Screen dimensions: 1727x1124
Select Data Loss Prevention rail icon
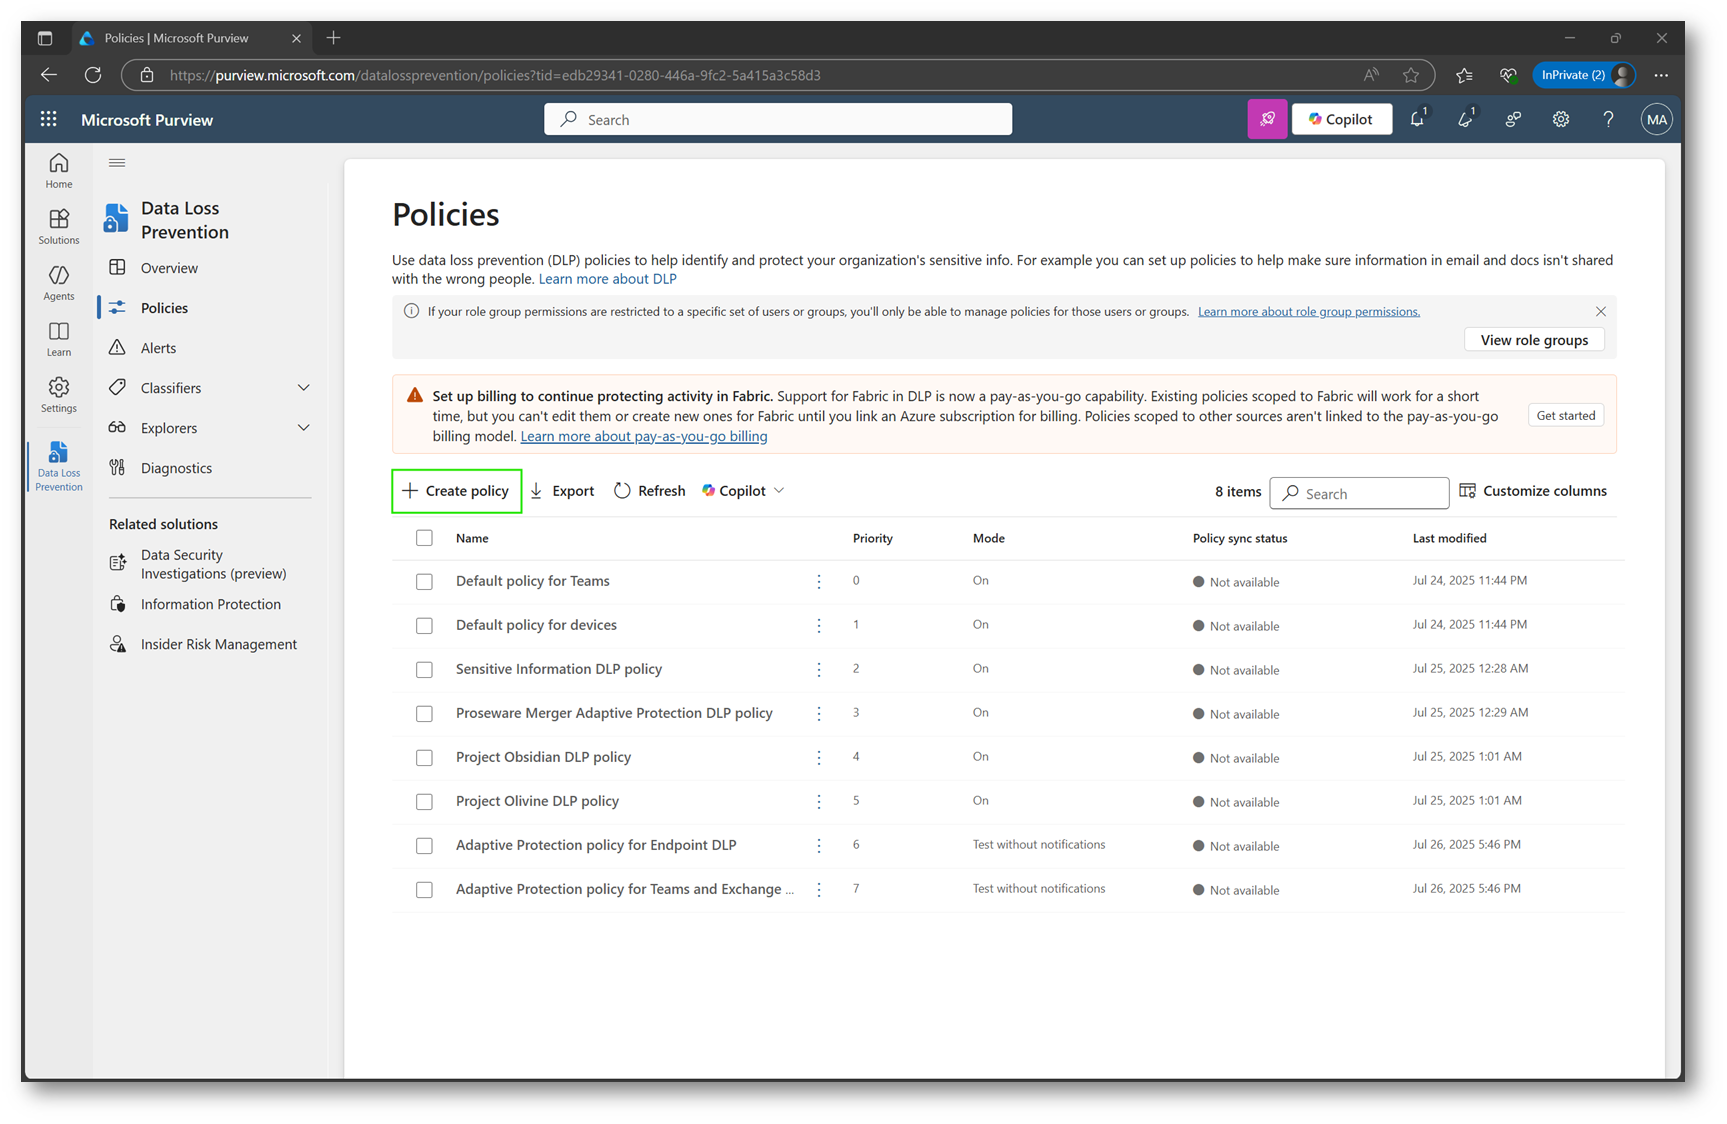[x=59, y=466]
